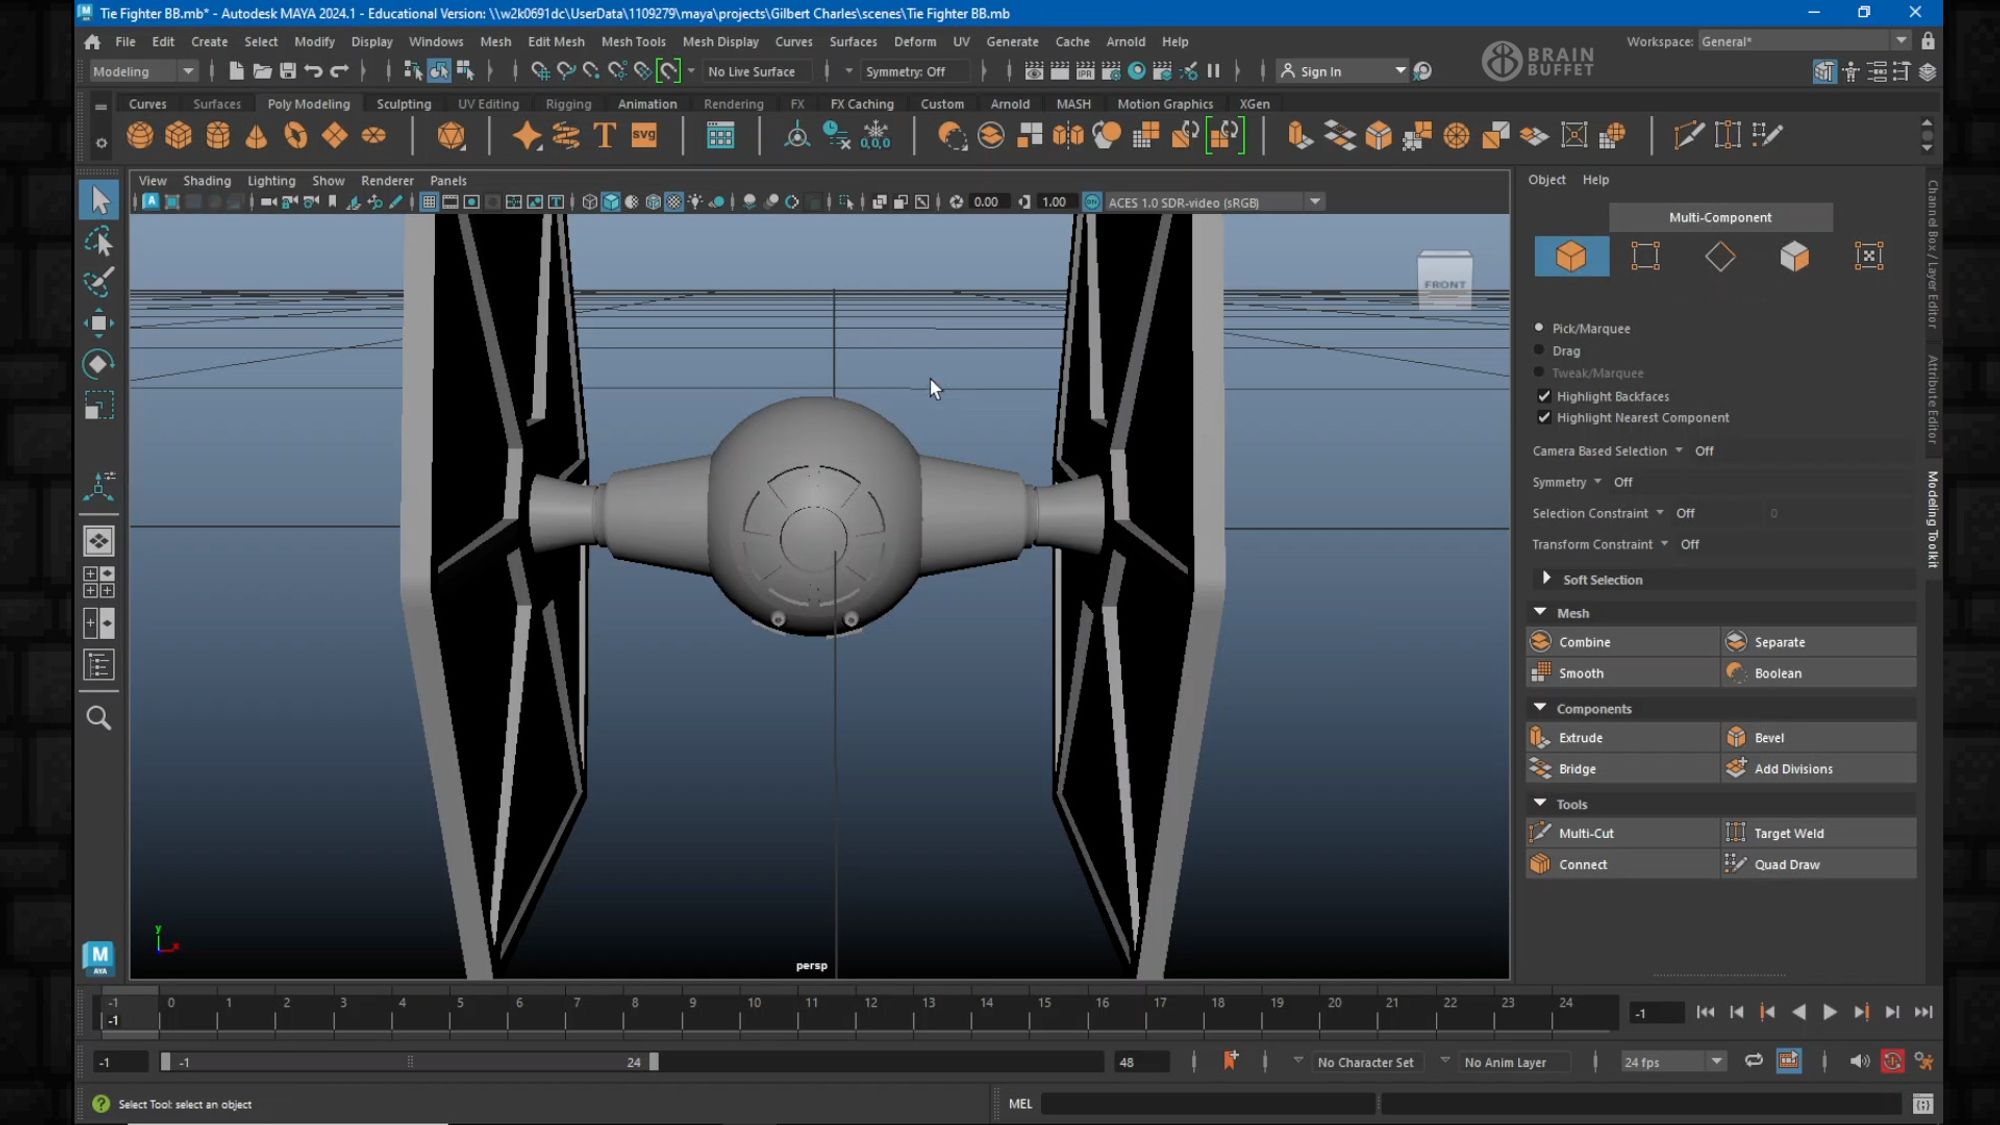Click the timeline play forward button
Viewport: 2000px width, 1125px height.
[1829, 1012]
